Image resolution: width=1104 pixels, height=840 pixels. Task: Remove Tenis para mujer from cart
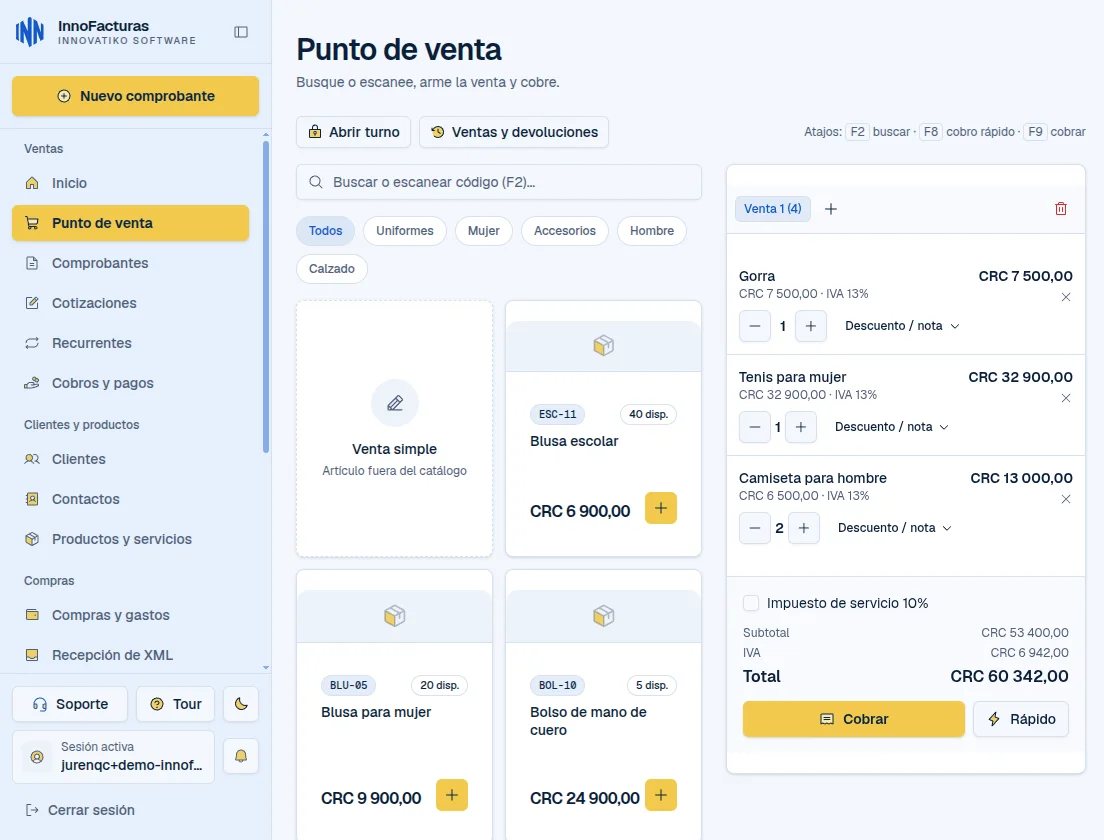click(x=1065, y=398)
